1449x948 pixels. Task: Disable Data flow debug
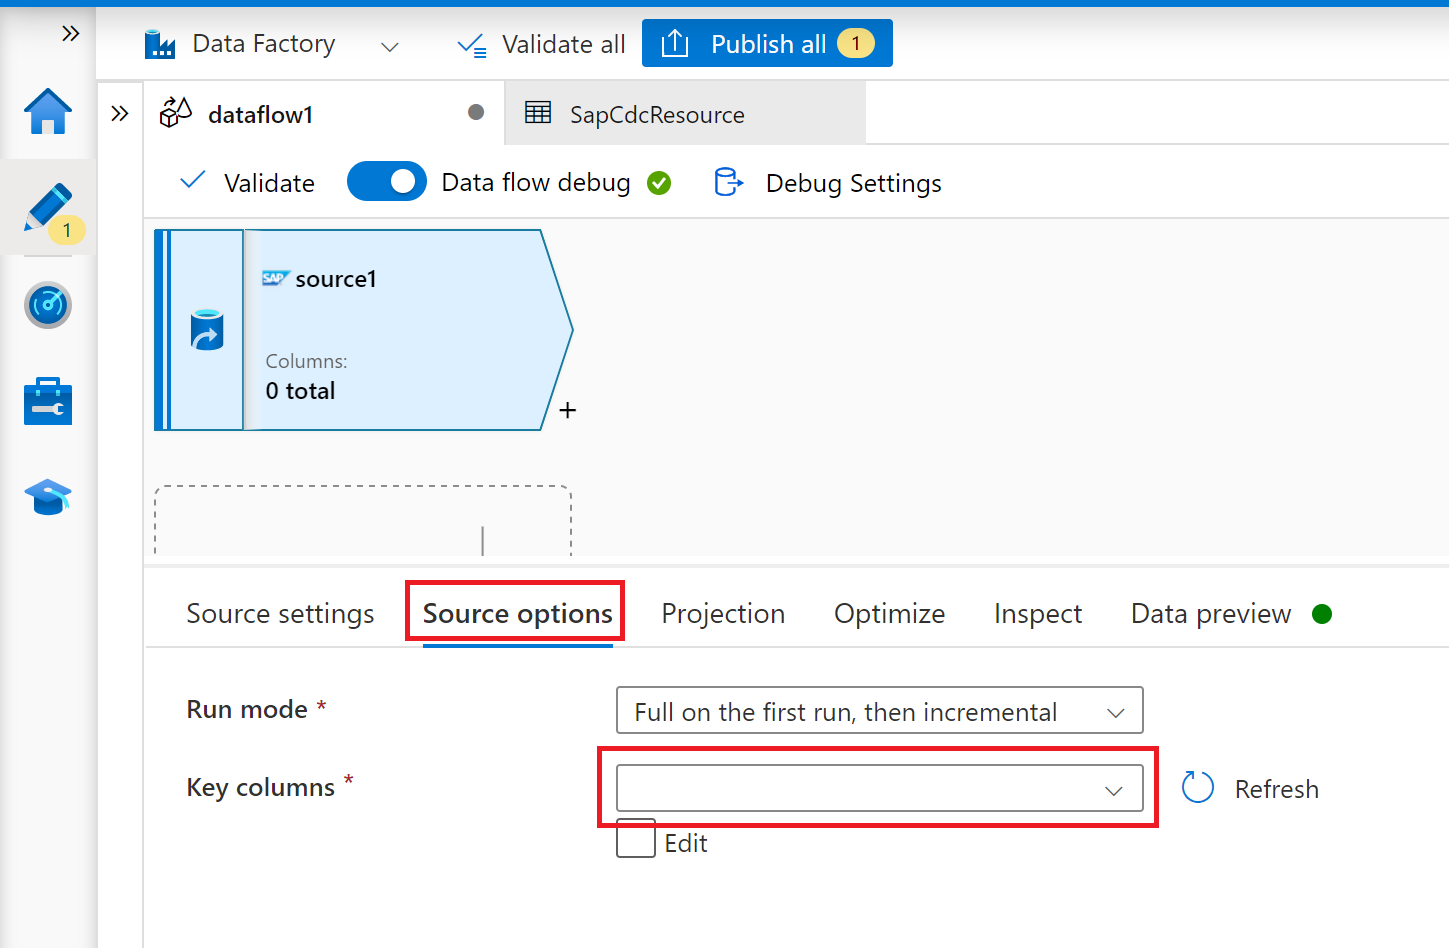387,181
